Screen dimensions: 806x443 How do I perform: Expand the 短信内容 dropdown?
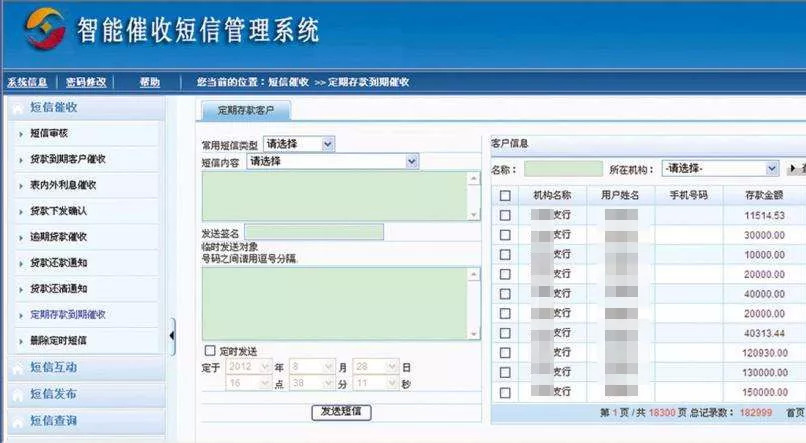pyautogui.click(x=333, y=160)
